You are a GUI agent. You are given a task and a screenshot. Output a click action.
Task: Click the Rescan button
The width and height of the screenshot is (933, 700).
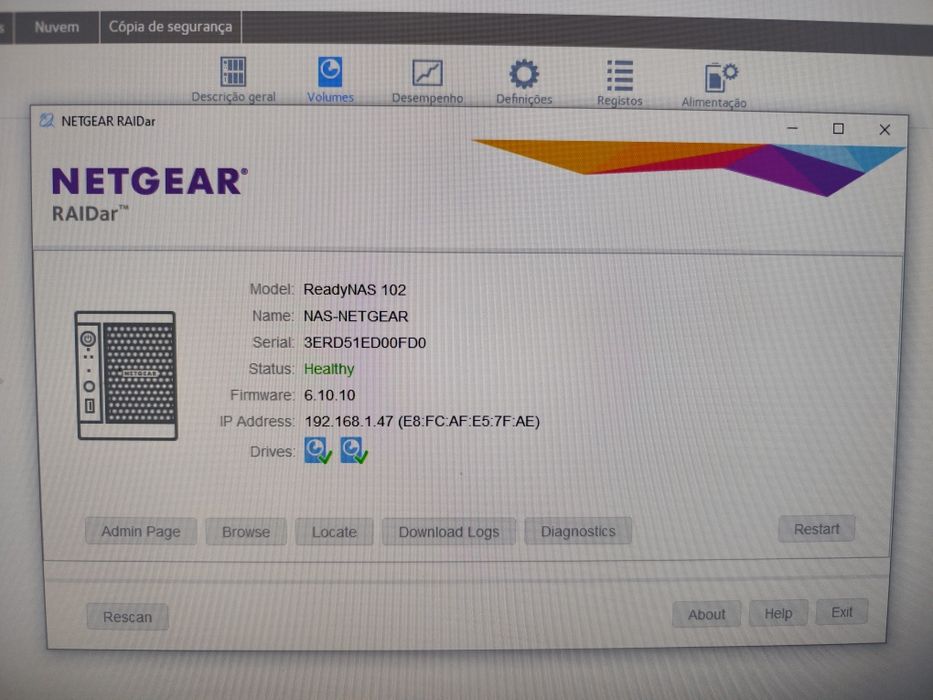(127, 617)
